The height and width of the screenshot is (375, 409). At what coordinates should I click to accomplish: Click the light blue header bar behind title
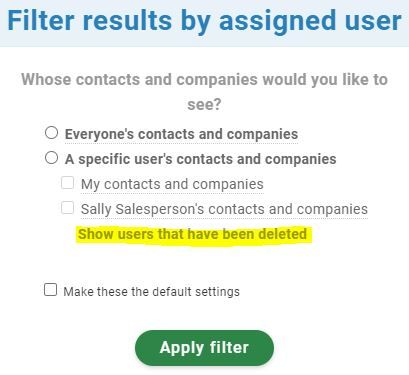click(x=204, y=23)
